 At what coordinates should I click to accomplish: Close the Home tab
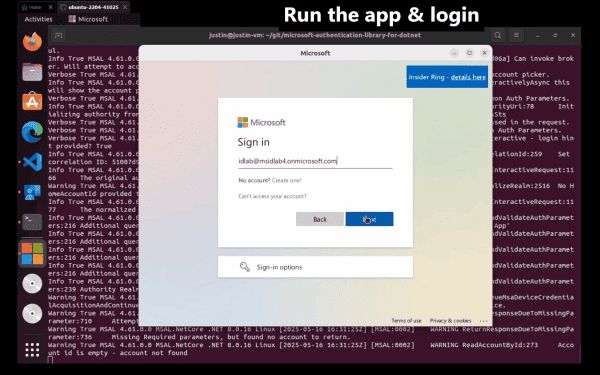51,7
